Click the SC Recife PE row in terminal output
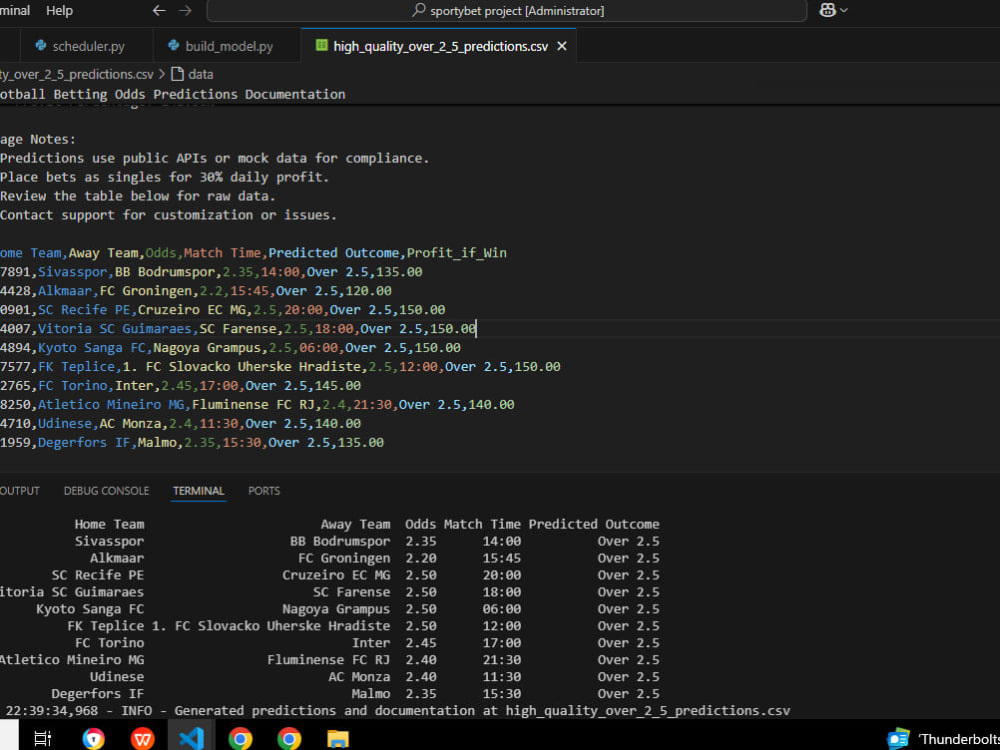This screenshot has width=1000, height=750. tap(355, 575)
